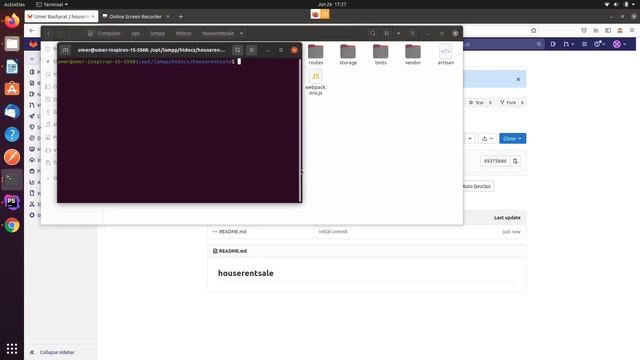Click Computer in Files path bar
The width and height of the screenshot is (640, 360).
[105, 33]
